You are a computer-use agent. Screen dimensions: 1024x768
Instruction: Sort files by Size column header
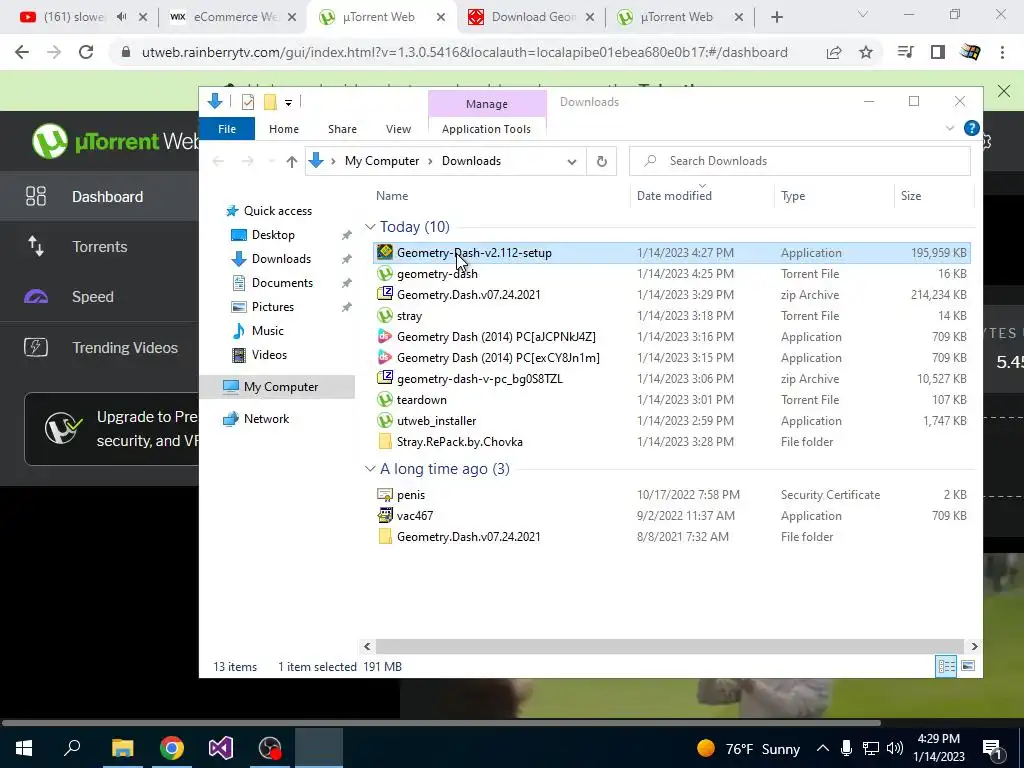pyautogui.click(x=910, y=195)
